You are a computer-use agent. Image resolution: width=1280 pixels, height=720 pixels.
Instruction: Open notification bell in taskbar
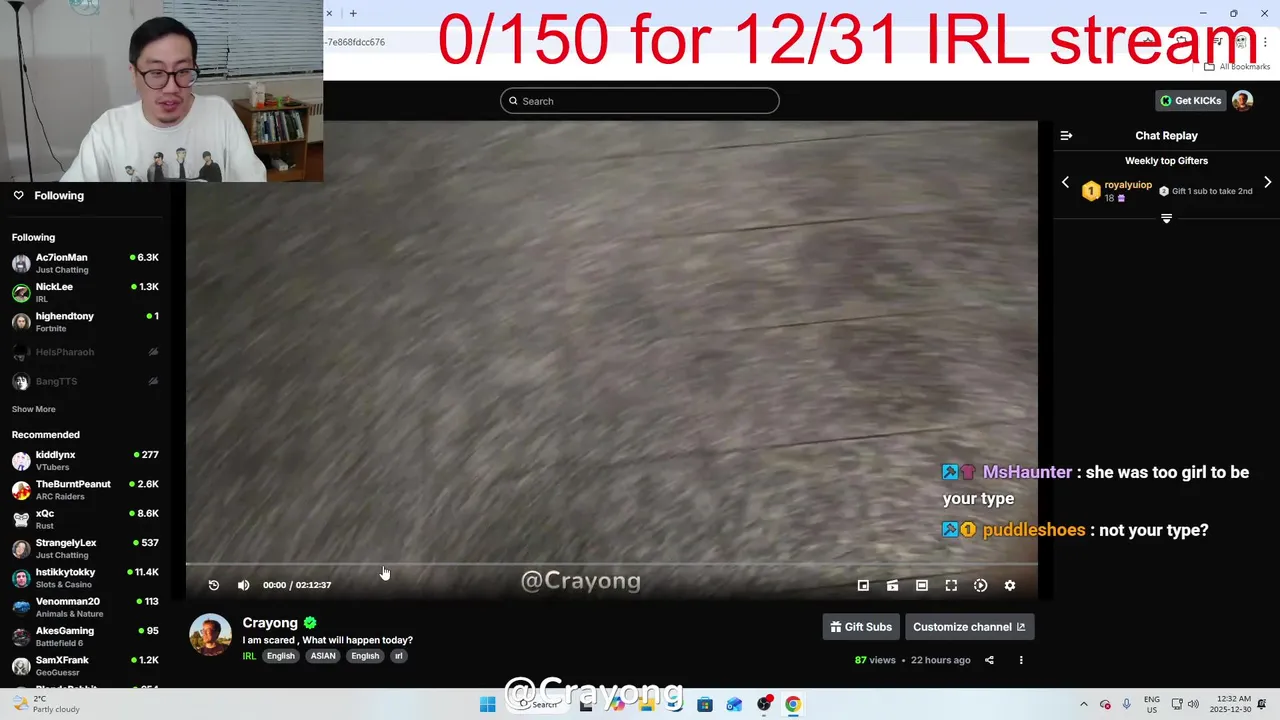pyautogui.click(x=1263, y=704)
